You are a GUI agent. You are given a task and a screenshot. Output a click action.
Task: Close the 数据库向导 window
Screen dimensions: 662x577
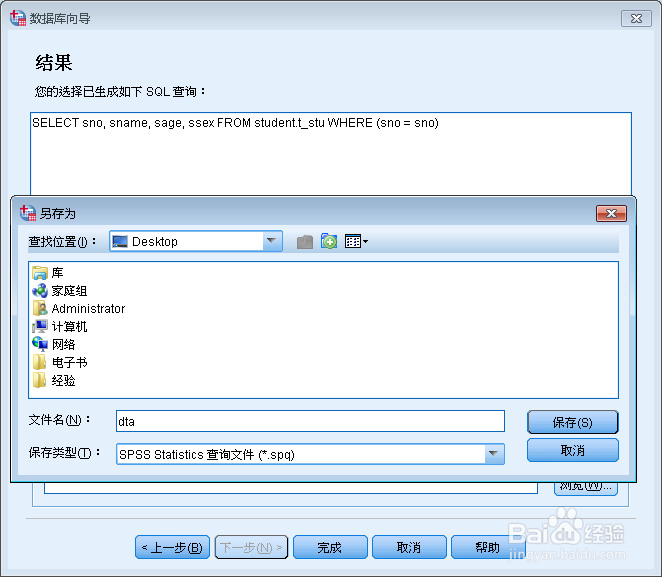pyautogui.click(x=636, y=19)
